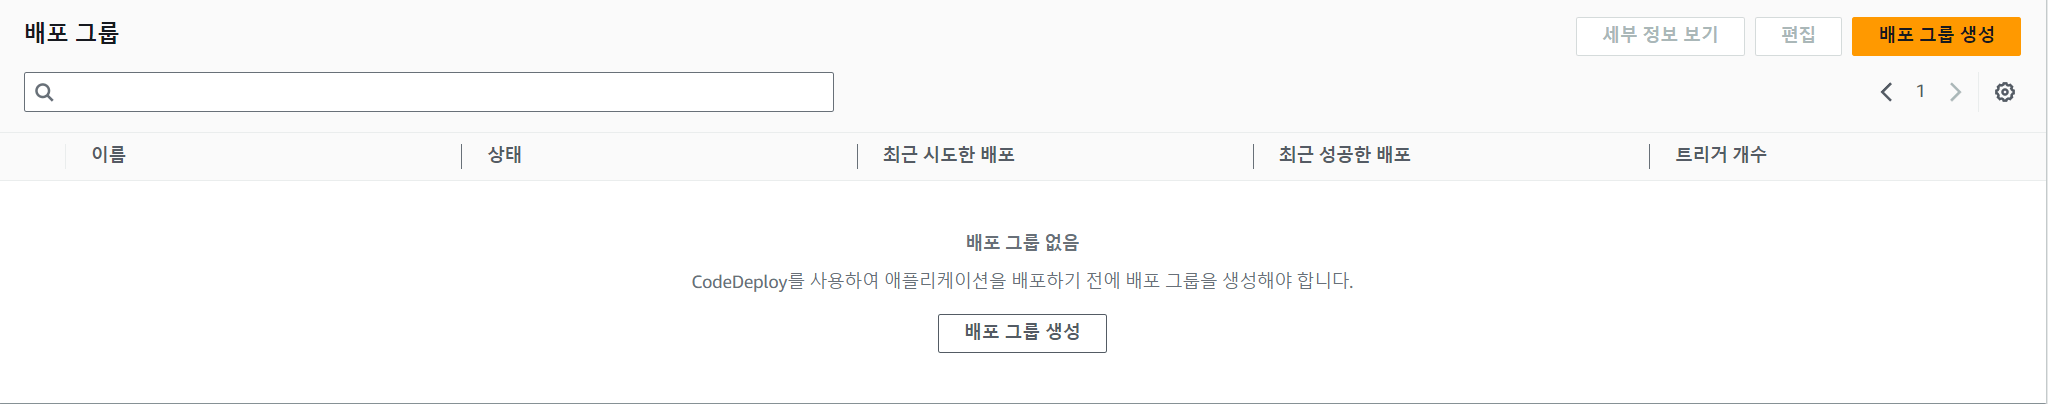Go to previous page with left chevron

(1886, 92)
